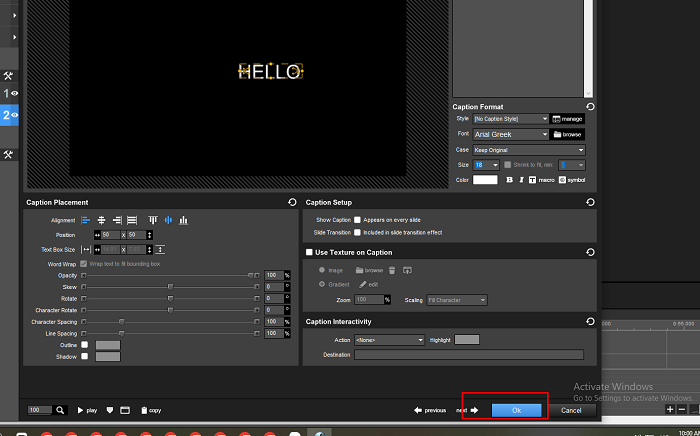The width and height of the screenshot is (700, 436).
Task: Click the Destination input field
Action: point(469,355)
